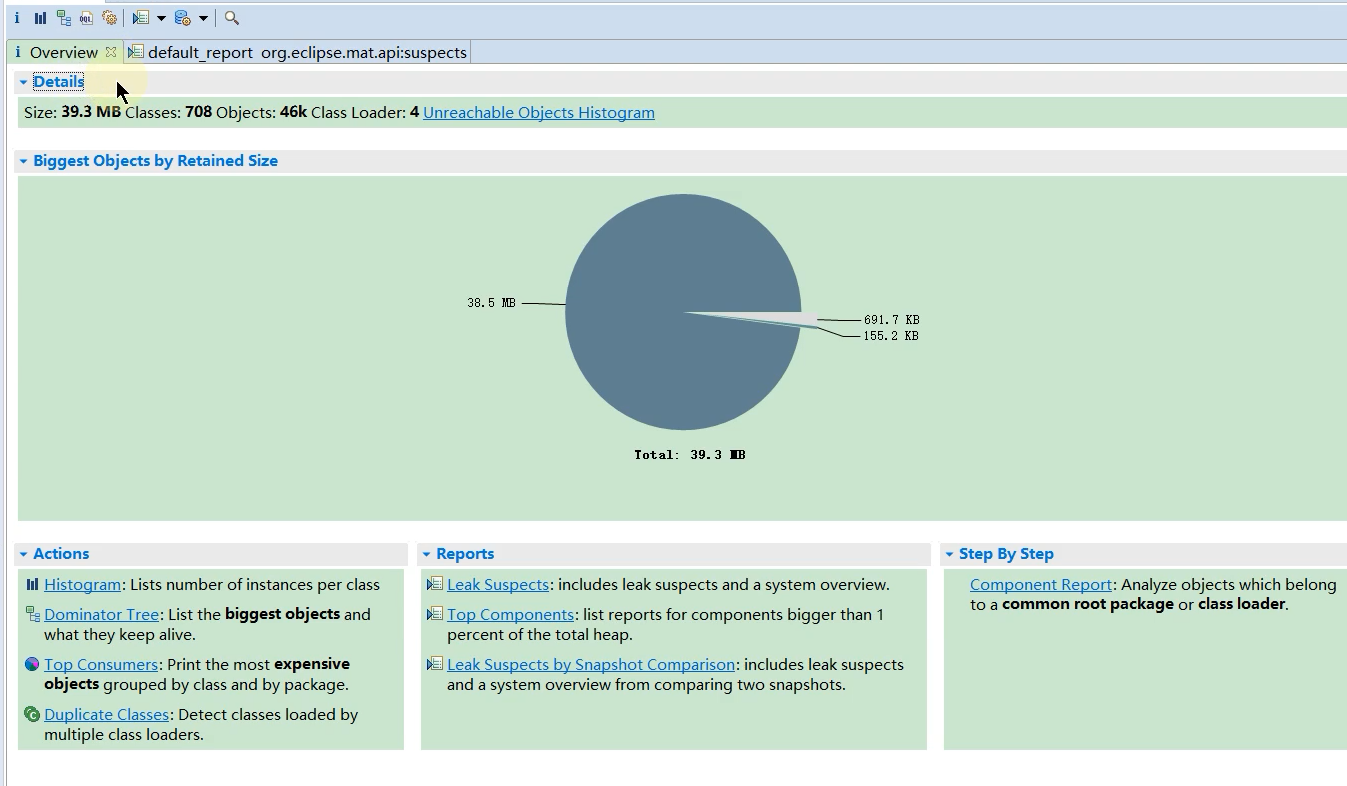The width and height of the screenshot is (1347, 786).
Task: Switch to the Overview tab
Action: 63,52
